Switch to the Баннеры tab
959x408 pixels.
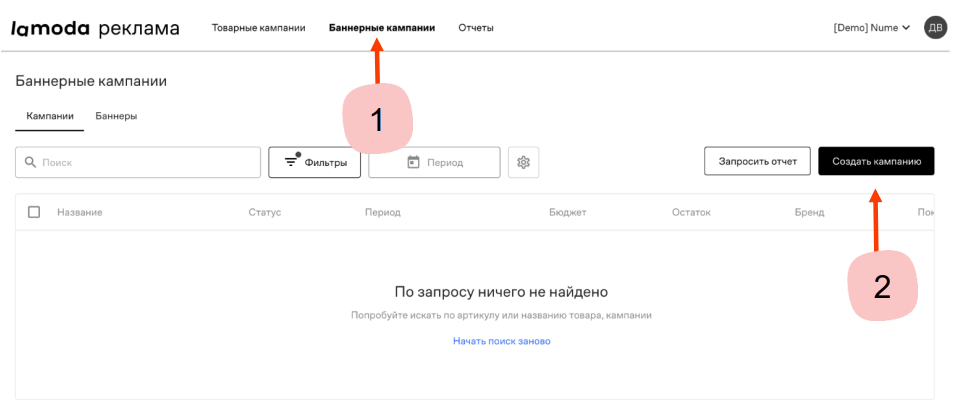coord(116,116)
